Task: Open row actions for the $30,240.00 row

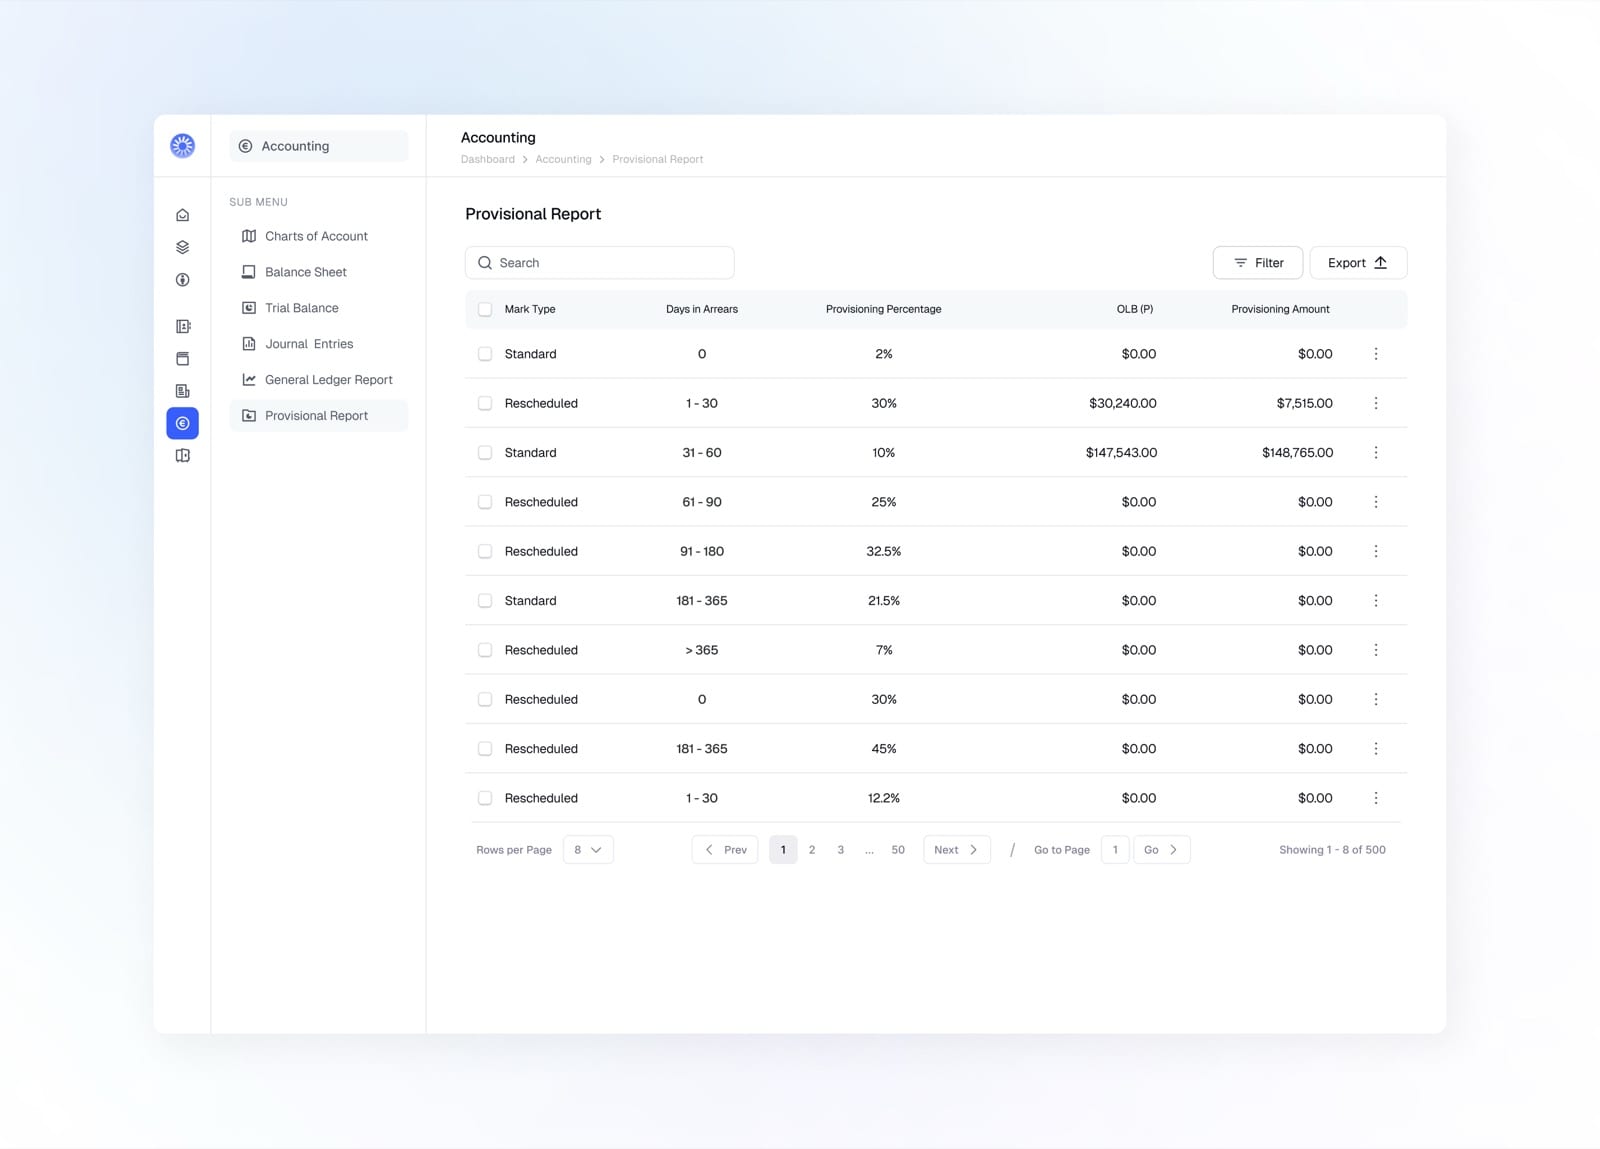Action: [x=1376, y=403]
